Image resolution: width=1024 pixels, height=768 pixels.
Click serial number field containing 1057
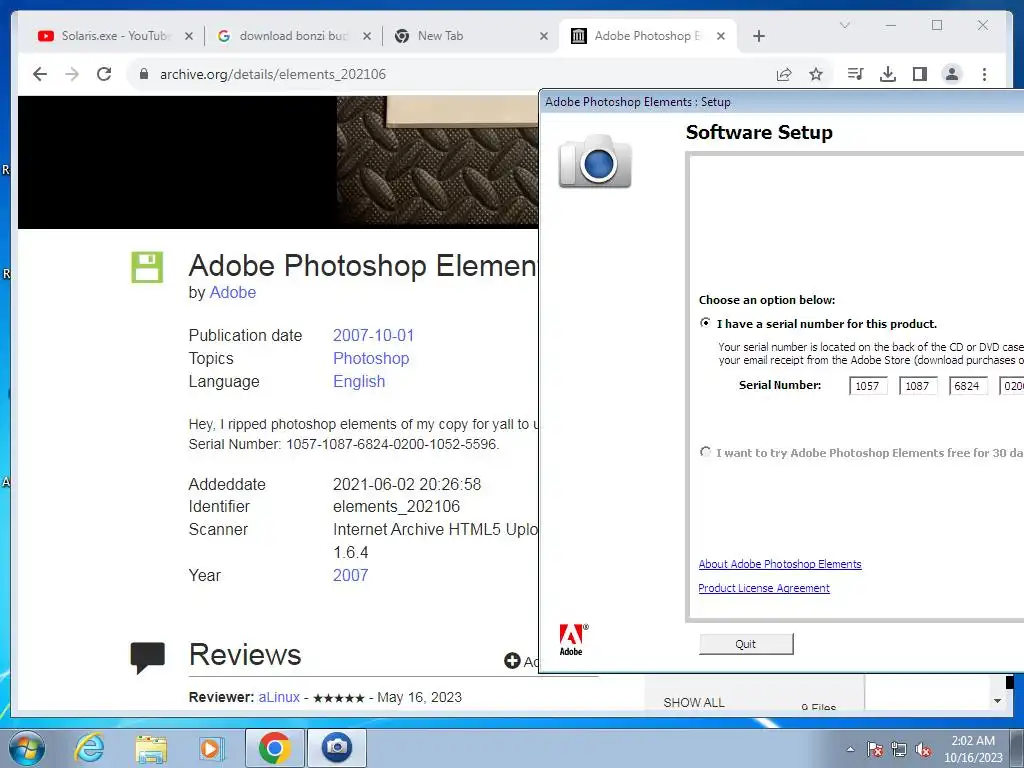pos(868,385)
